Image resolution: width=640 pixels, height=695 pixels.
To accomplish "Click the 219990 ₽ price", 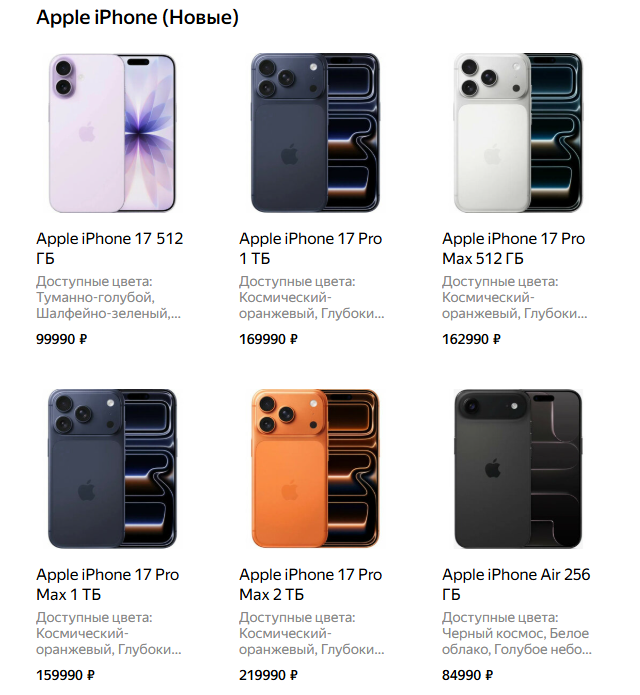I will 268,675.
